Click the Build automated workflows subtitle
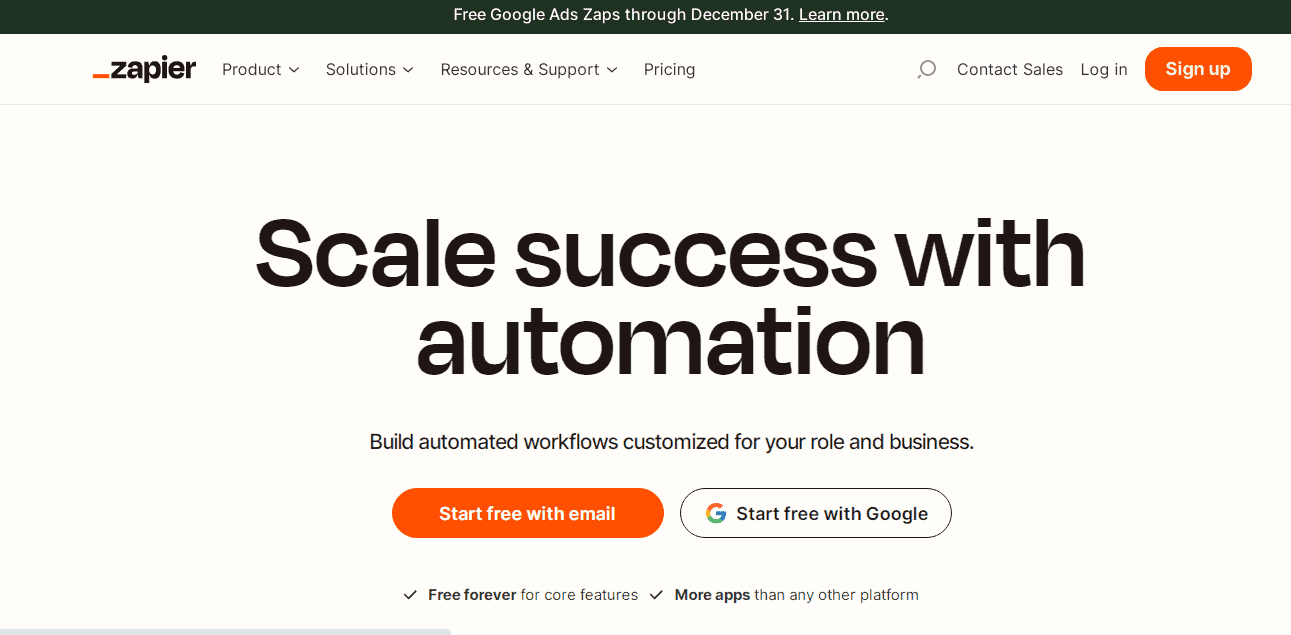The height and width of the screenshot is (635, 1291). tap(672, 442)
